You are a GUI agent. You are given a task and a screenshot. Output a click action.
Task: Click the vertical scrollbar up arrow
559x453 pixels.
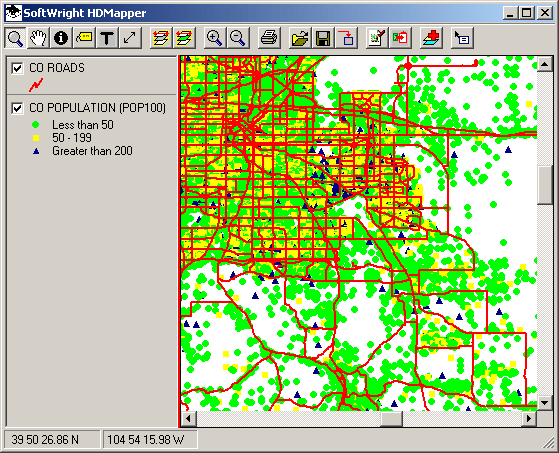[x=544, y=64]
